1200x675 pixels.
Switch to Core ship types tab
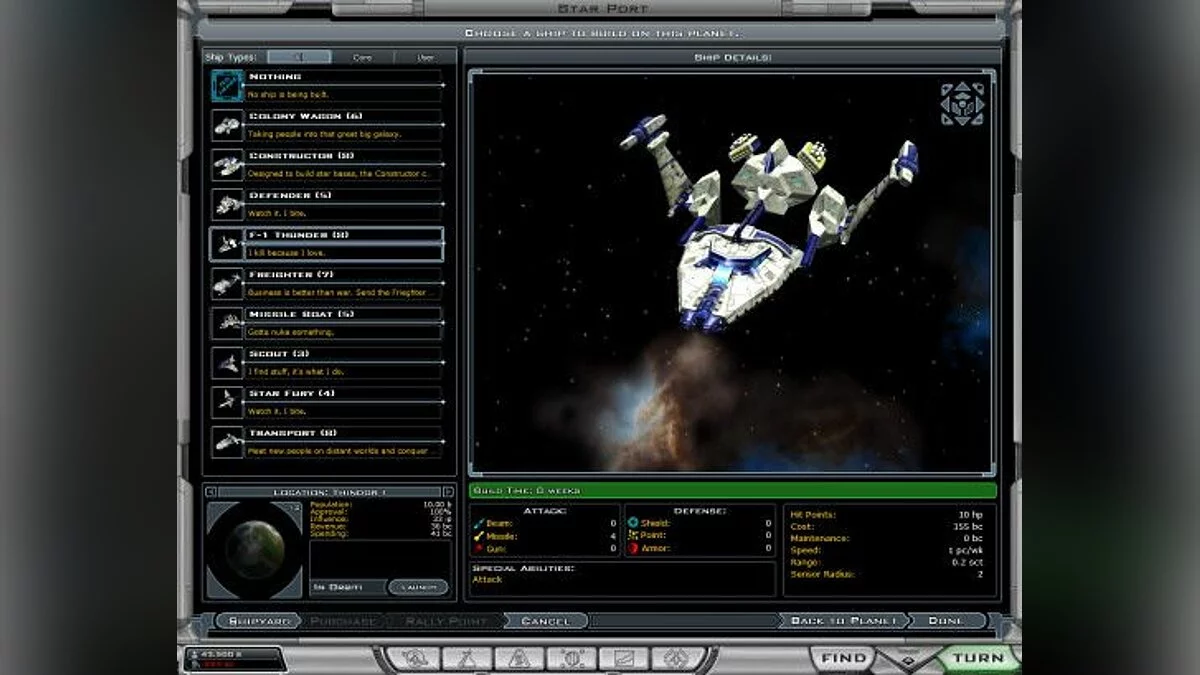pyautogui.click(x=362, y=57)
